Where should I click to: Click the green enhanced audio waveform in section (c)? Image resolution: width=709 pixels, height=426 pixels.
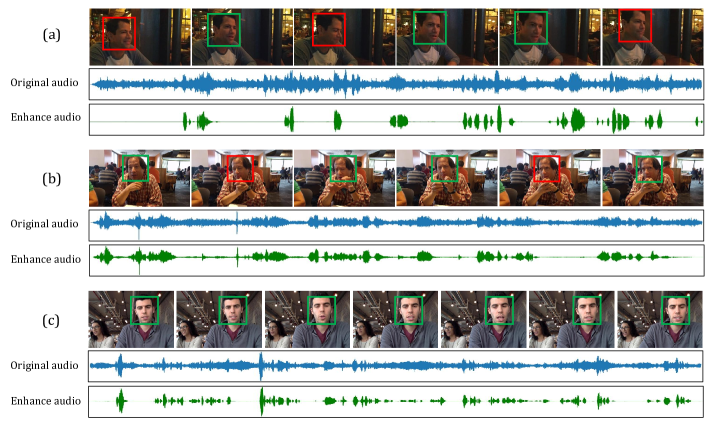tap(396, 402)
